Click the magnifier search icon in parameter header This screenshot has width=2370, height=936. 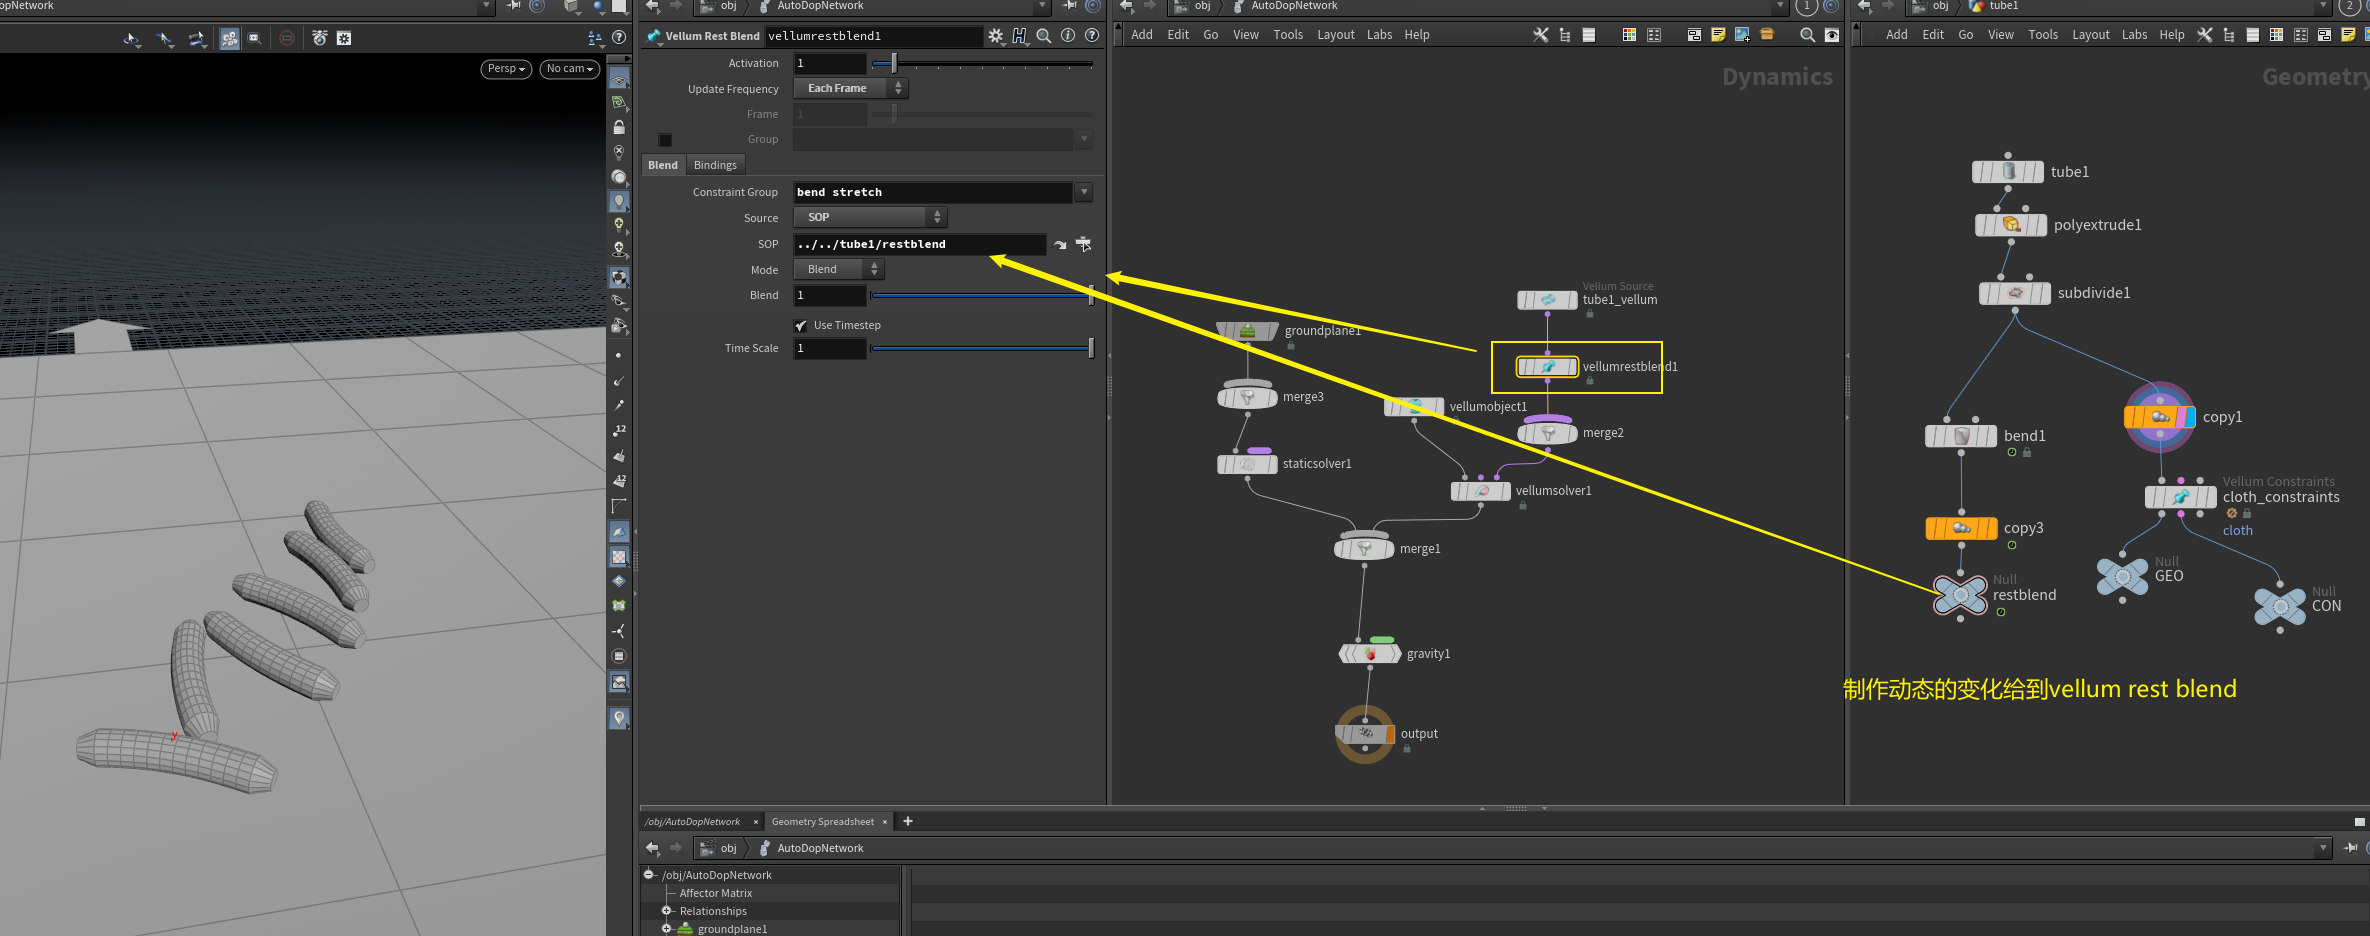coord(1043,36)
